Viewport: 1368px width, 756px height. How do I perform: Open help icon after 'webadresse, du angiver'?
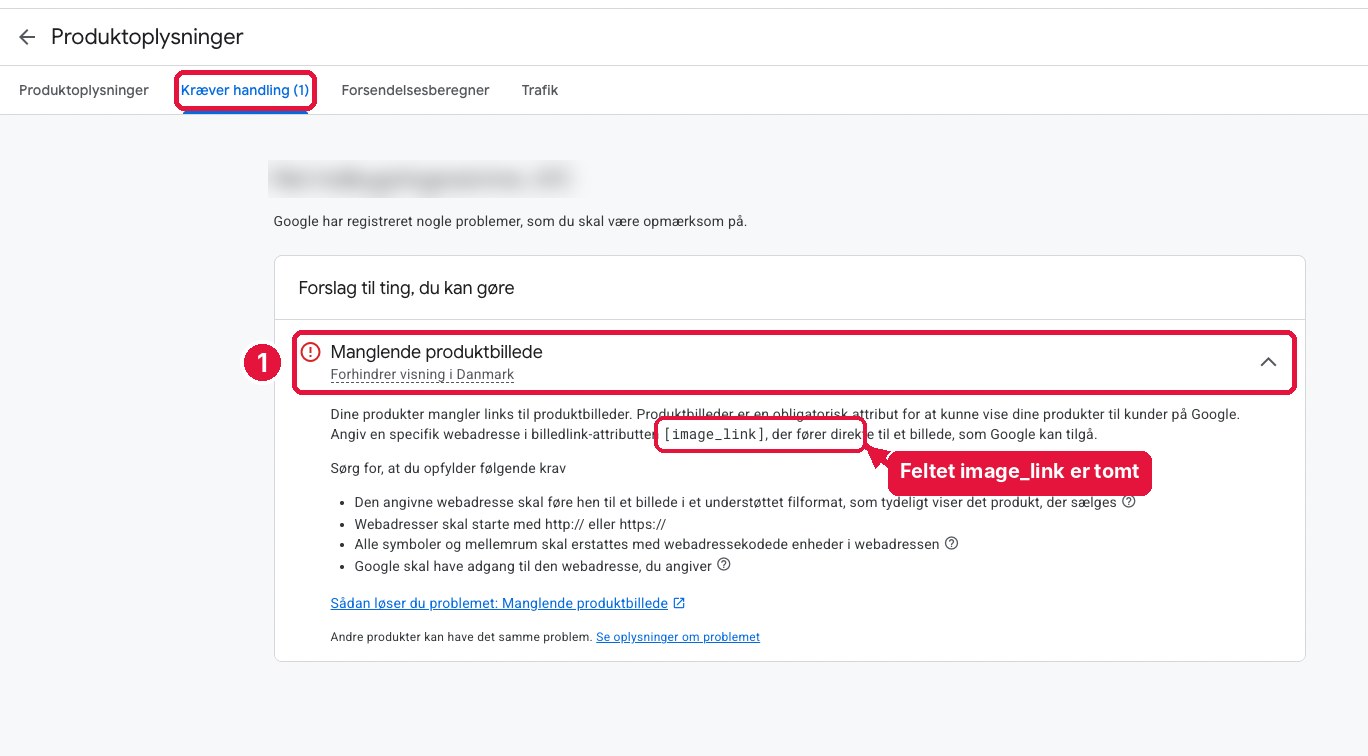tap(724, 565)
